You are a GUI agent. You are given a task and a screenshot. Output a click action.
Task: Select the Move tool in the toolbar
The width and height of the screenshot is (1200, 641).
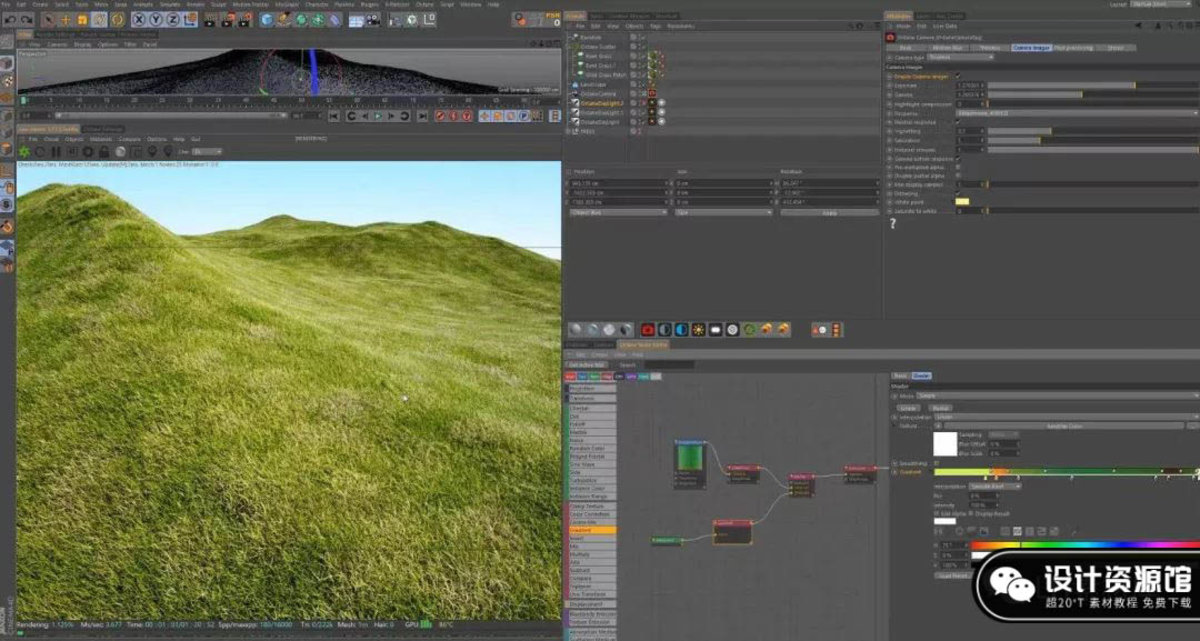point(66,19)
